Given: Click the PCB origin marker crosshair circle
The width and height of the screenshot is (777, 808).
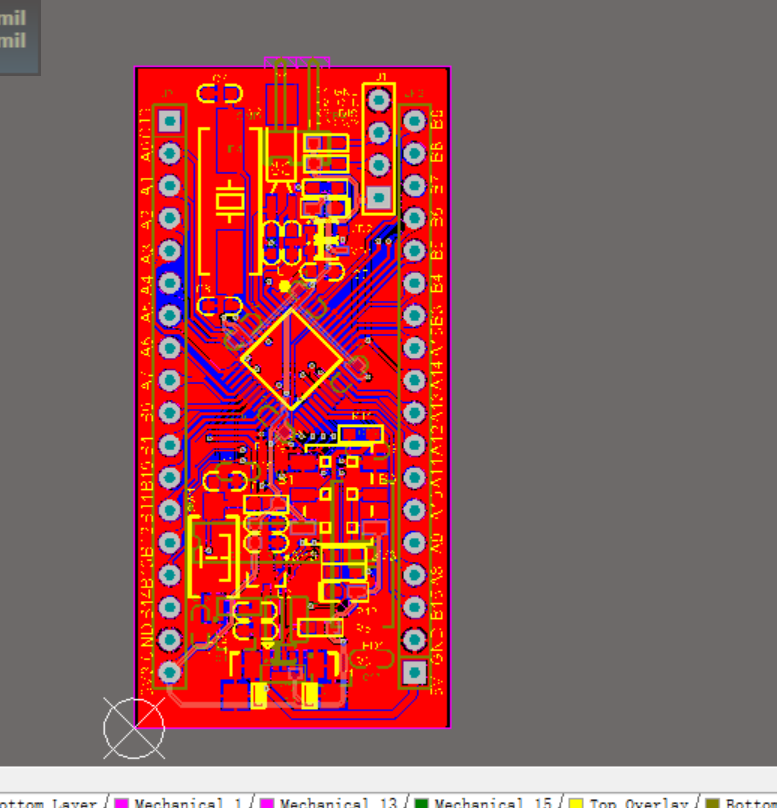Looking at the screenshot, I should click(x=134, y=728).
